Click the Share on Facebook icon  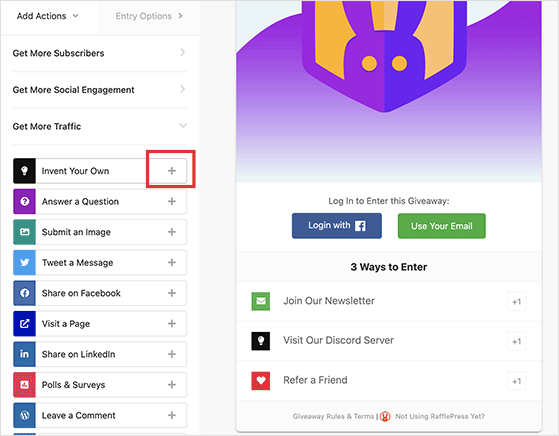(x=24, y=293)
